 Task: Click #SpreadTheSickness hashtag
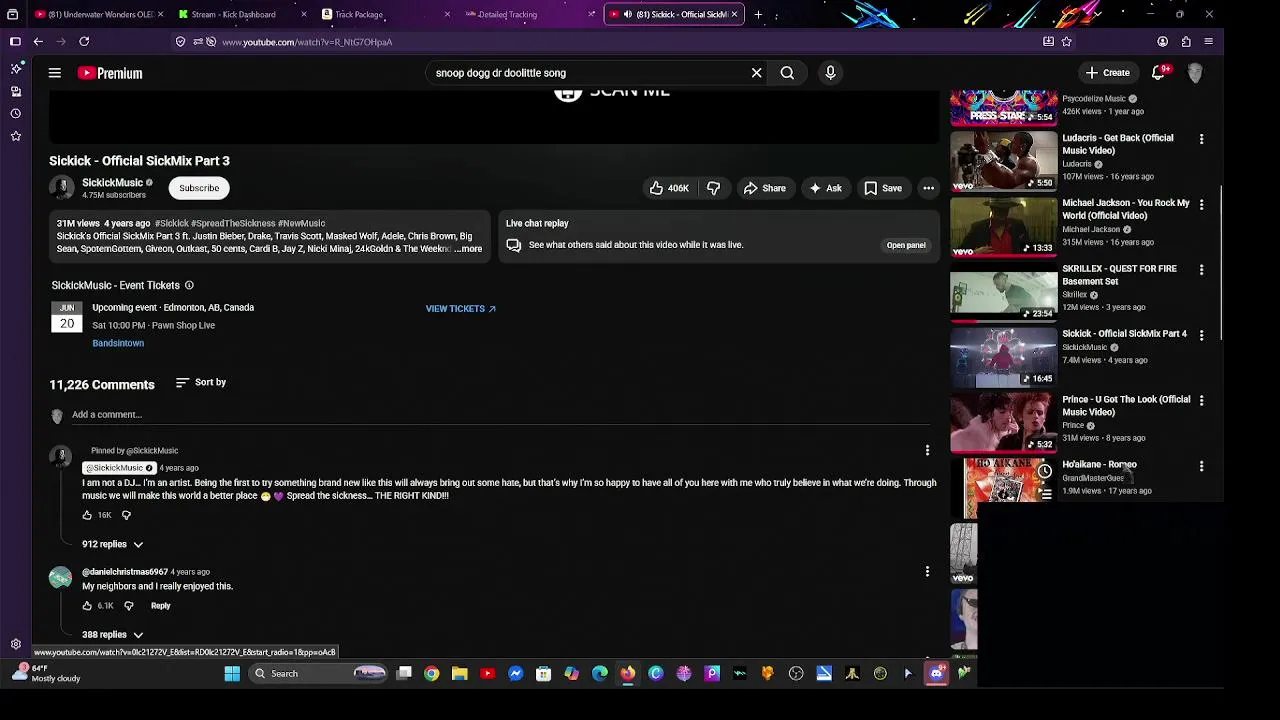(x=233, y=224)
